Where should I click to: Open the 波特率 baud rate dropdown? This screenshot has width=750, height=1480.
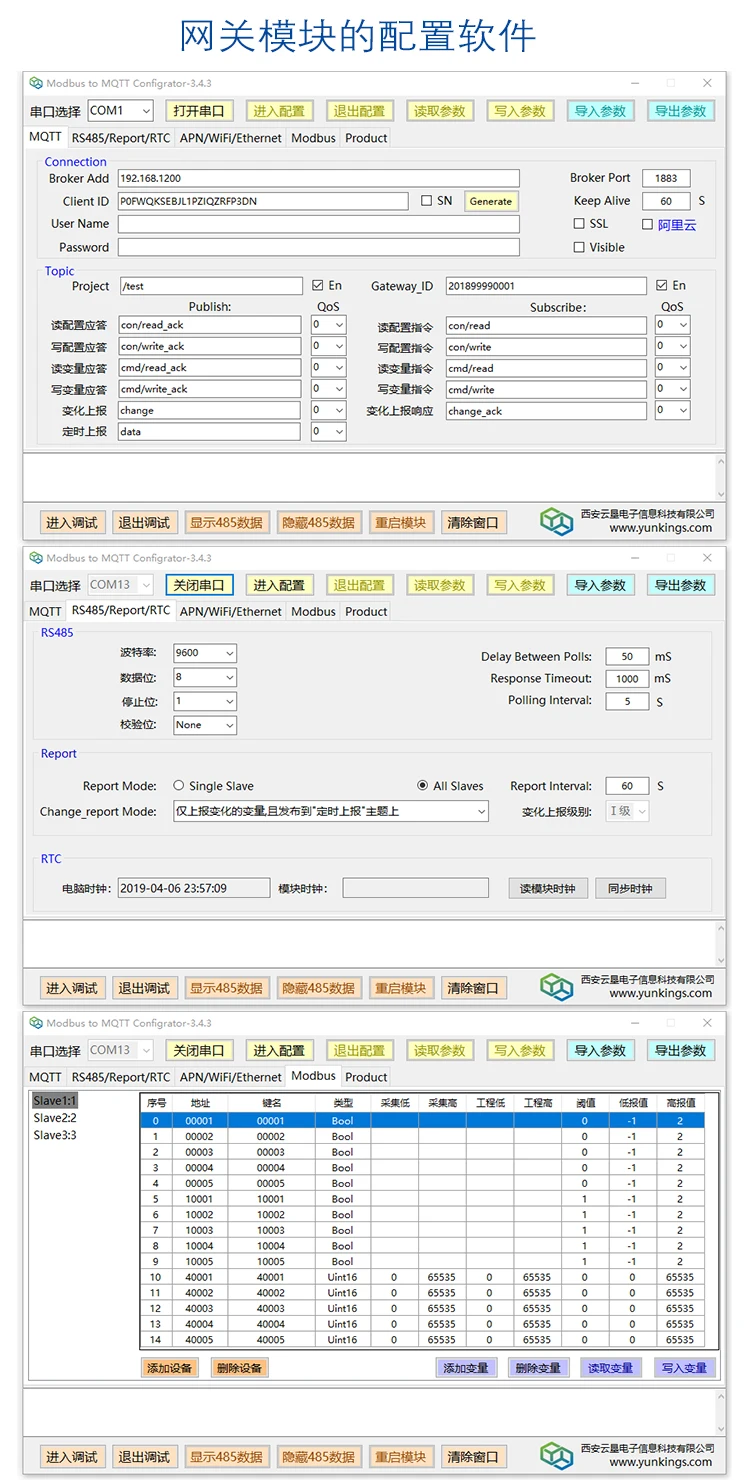(x=205, y=653)
